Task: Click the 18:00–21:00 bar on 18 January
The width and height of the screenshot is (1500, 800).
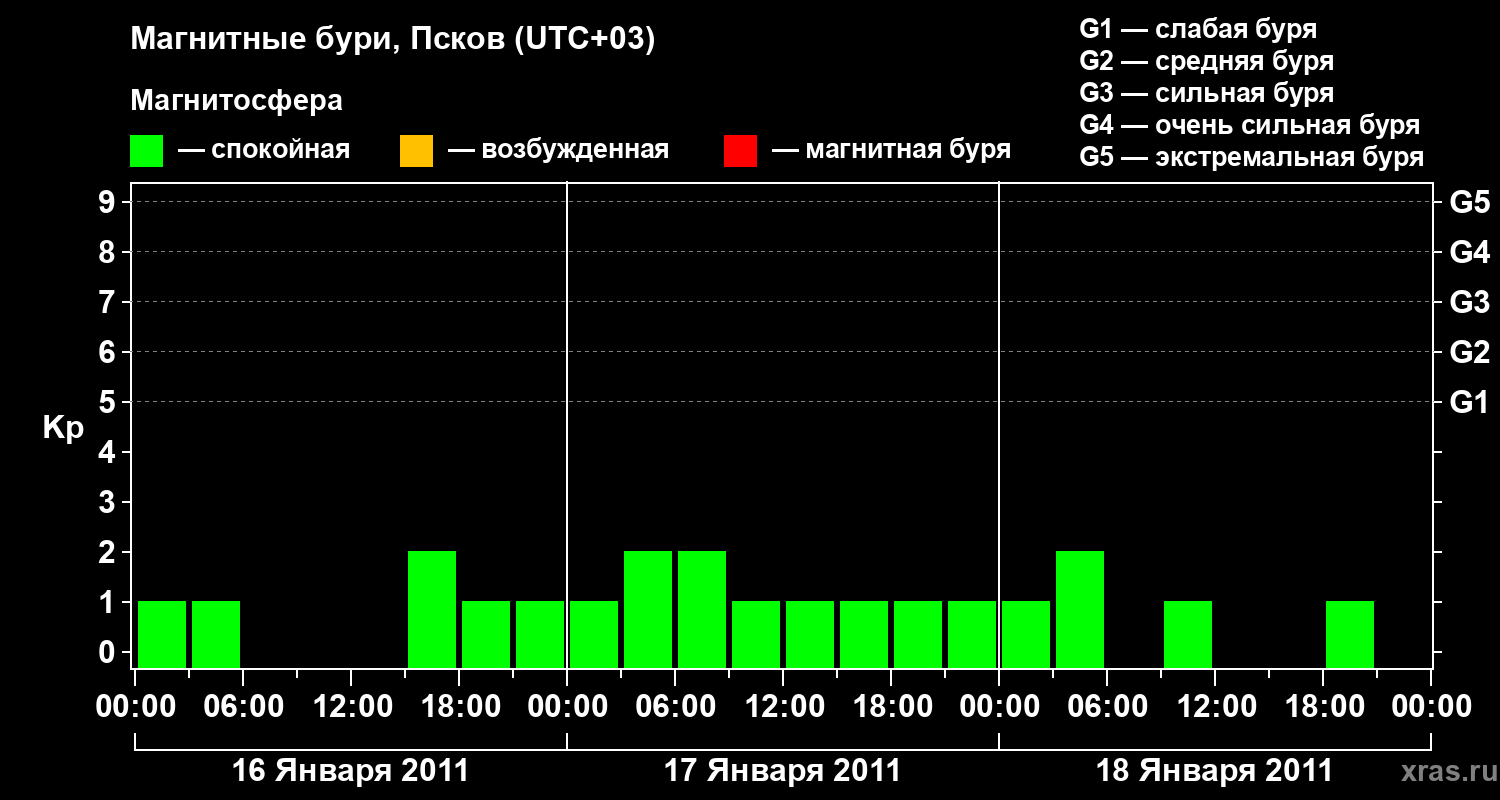Action: point(1350,634)
